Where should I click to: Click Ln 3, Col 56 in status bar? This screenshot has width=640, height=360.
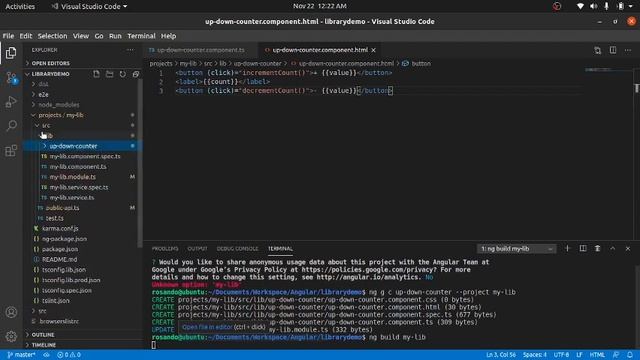click(x=501, y=355)
